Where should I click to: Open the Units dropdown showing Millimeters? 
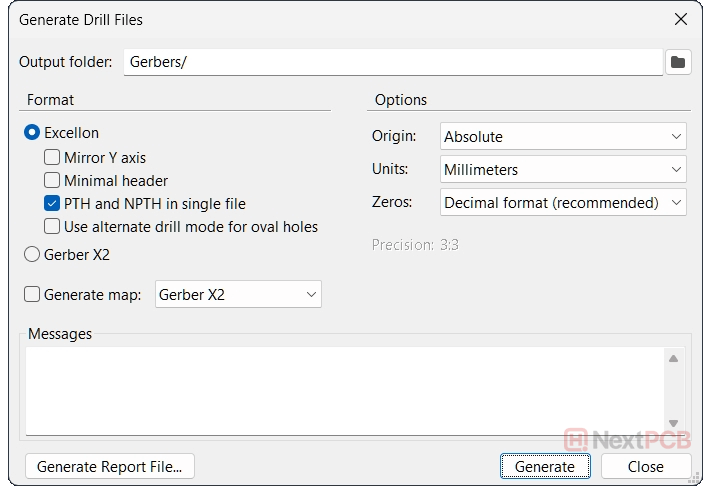tap(563, 170)
